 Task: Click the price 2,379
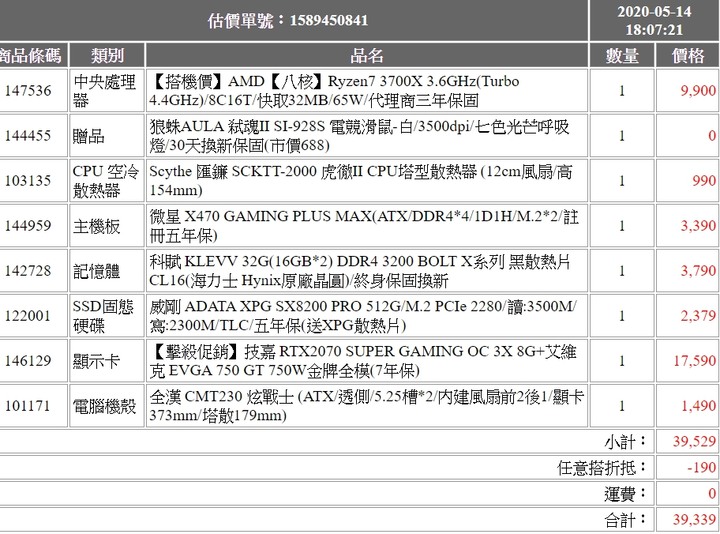[x=698, y=315]
